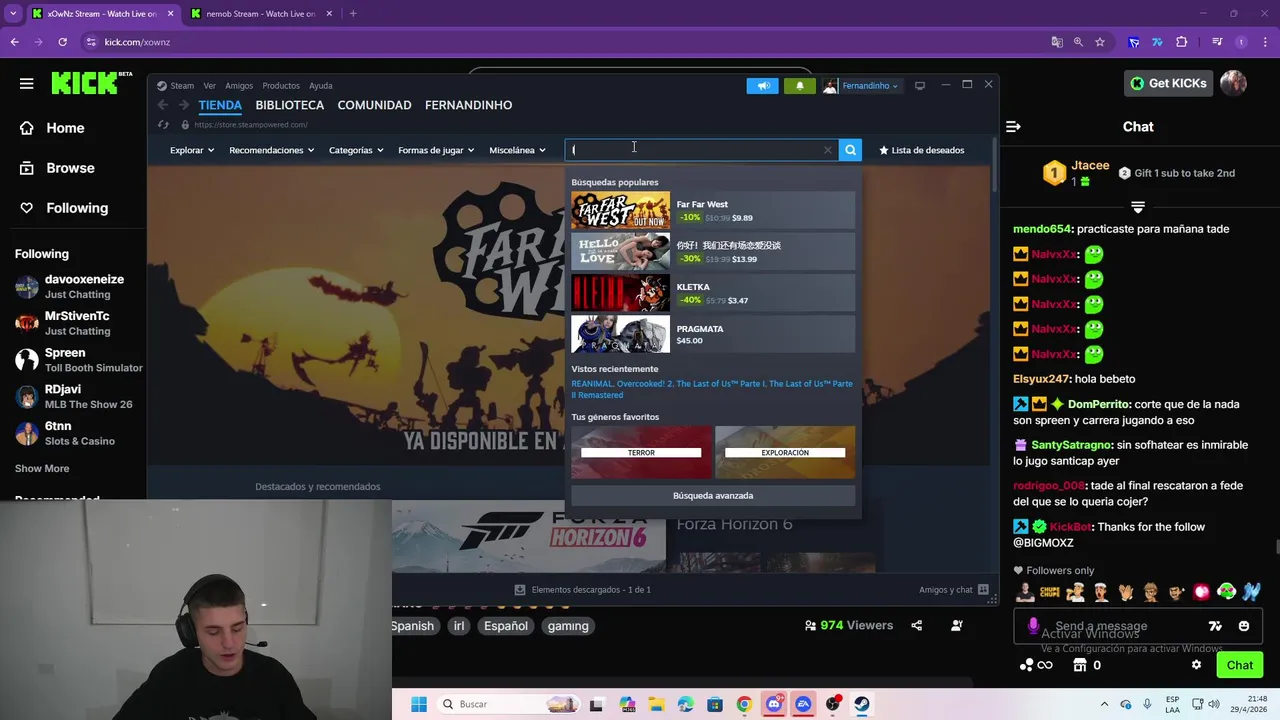
Task: Select the EXPLORACIÓN genre tile
Action: [x=785, y=452]
